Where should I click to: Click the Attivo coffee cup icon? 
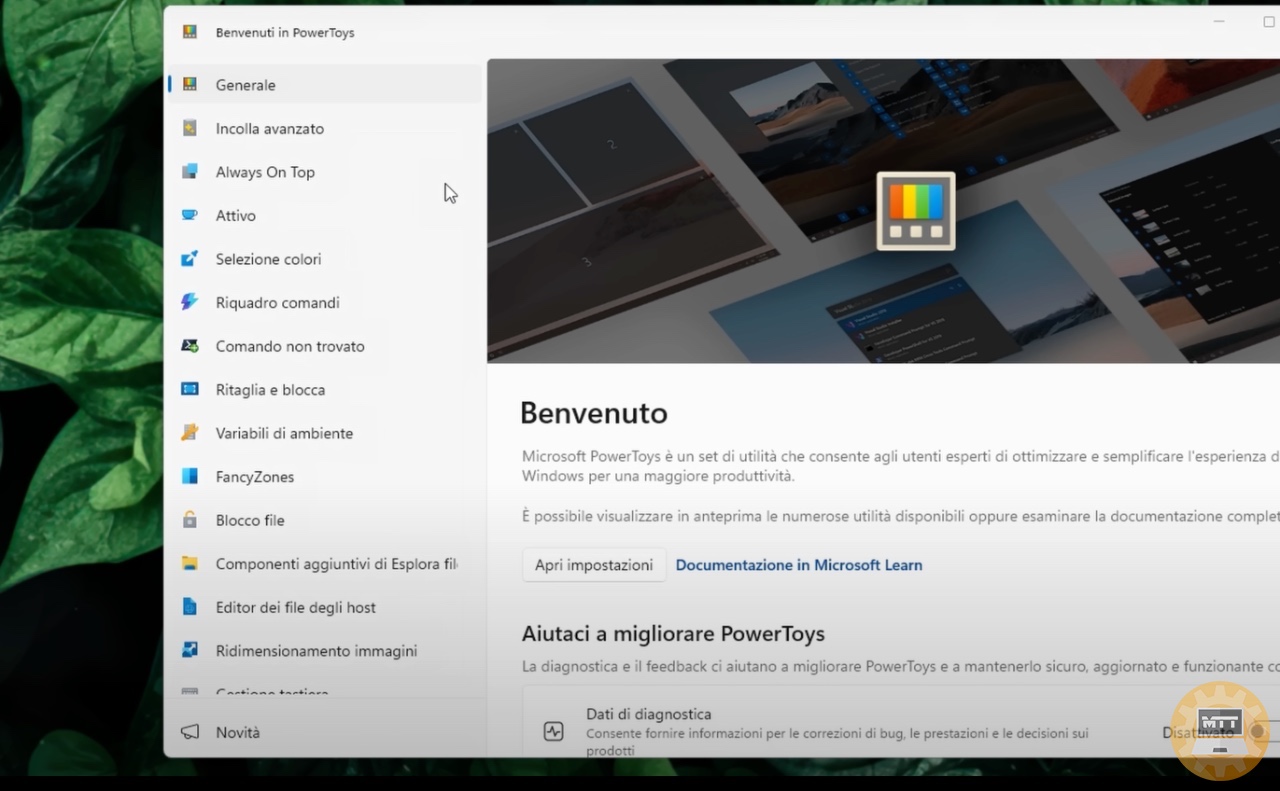tap(190, 215)
